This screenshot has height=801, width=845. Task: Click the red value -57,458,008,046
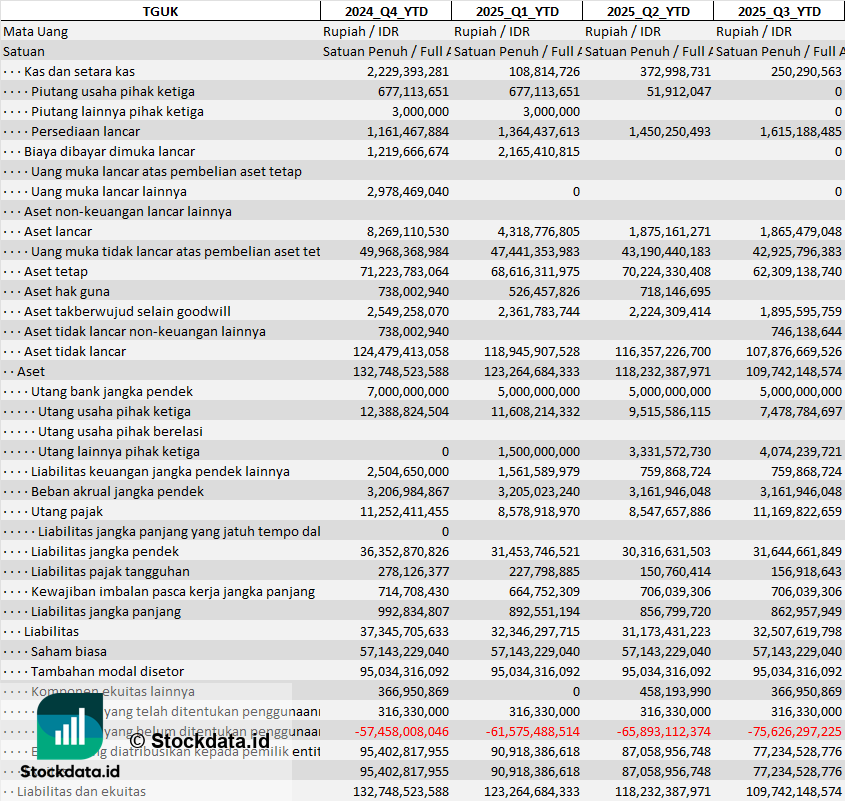click(x=402, y=731)
